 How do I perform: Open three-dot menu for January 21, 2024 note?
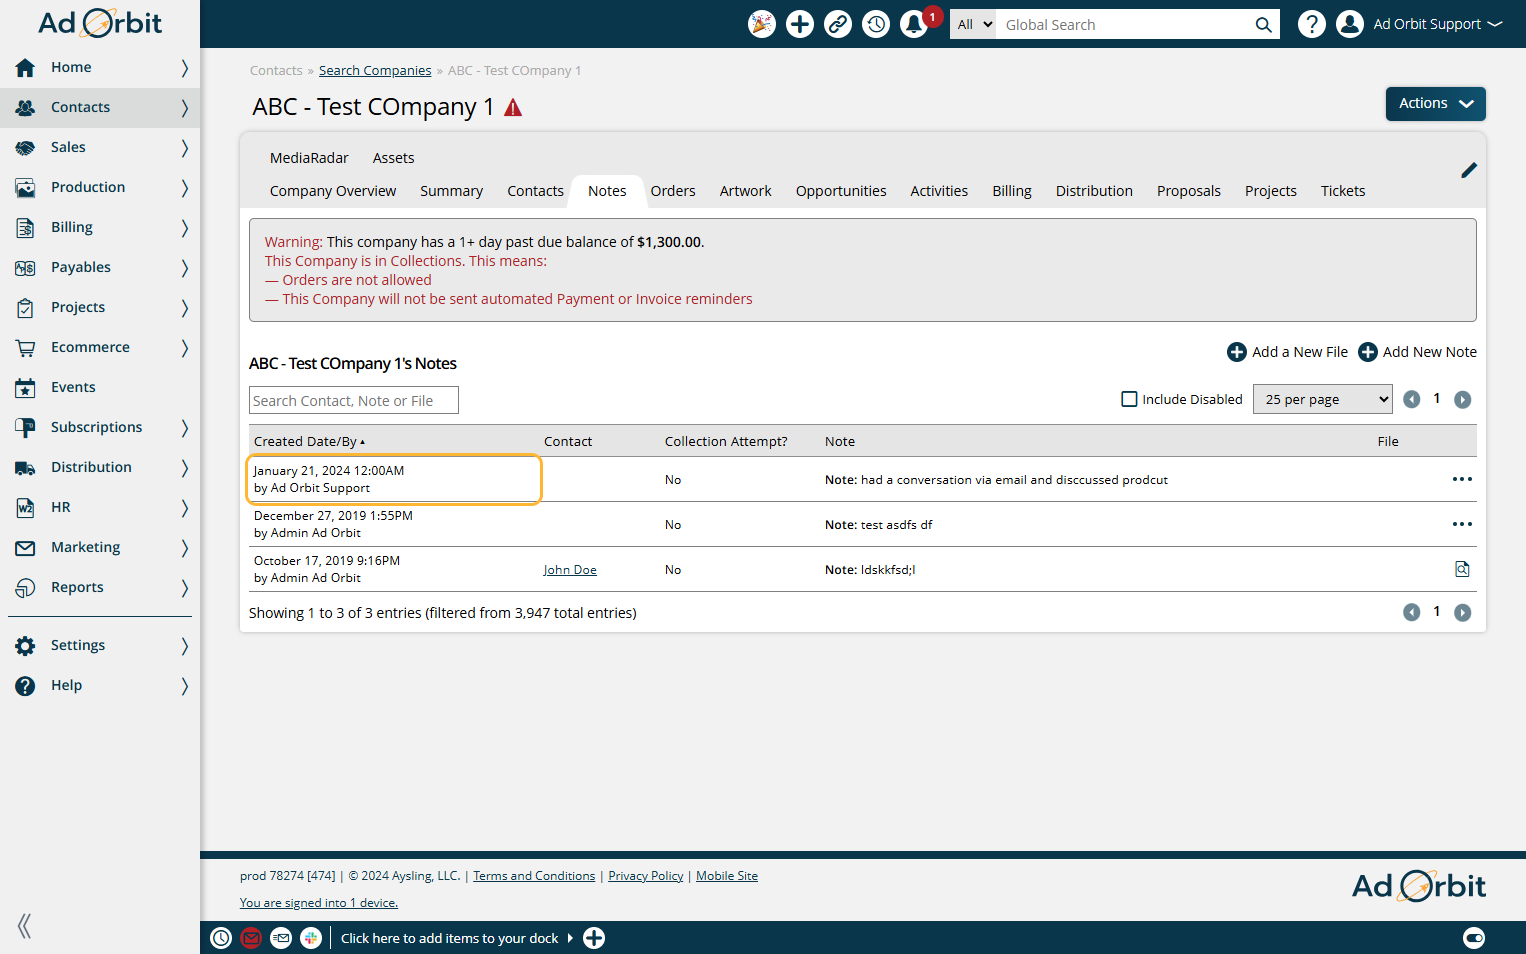click(1462, 479)
